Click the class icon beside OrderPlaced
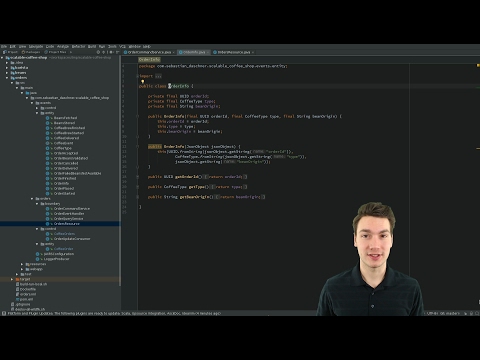 (47, 188)
